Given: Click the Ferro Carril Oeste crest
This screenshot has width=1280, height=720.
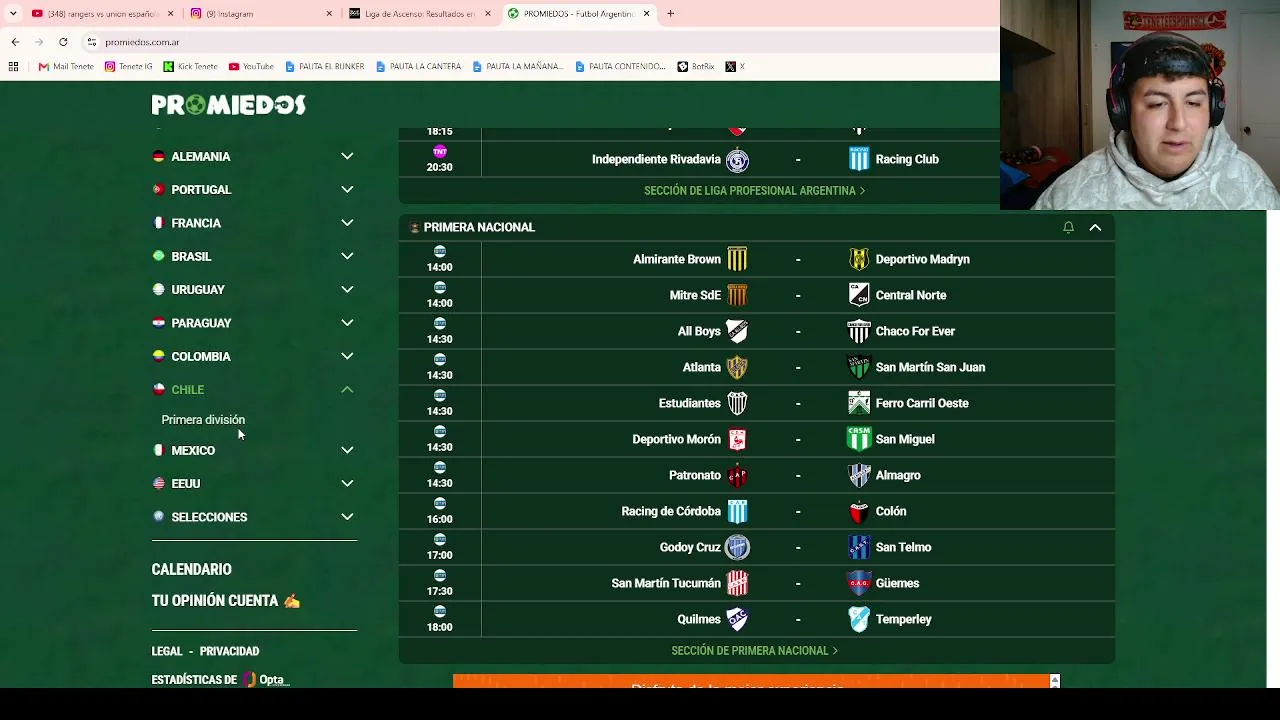Looking at the screenshot, I should click(859, 403).
